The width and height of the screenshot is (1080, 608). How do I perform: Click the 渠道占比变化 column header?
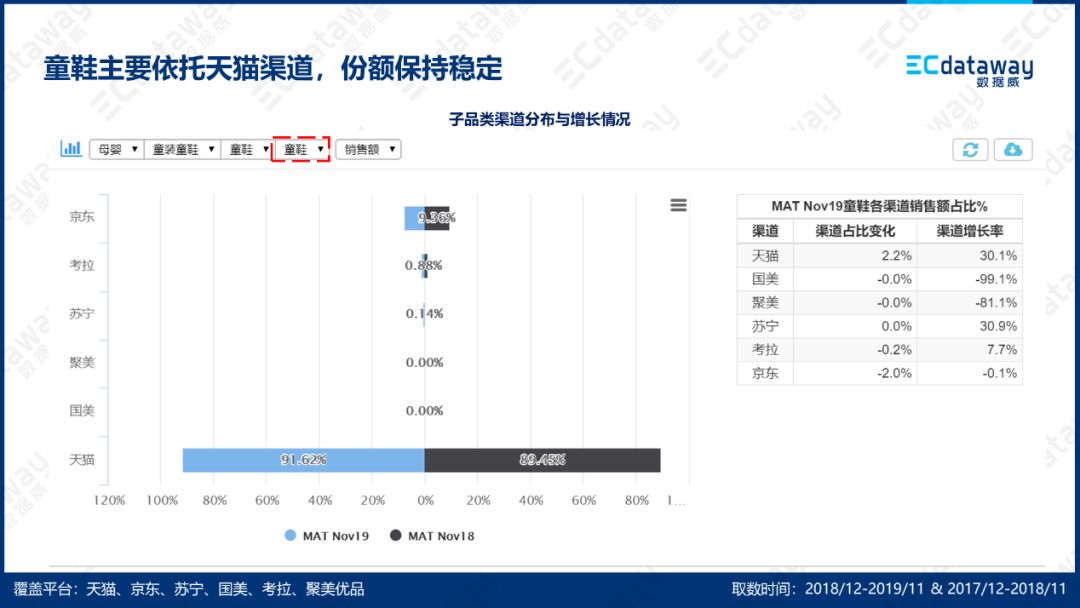(x=855, y=231)
